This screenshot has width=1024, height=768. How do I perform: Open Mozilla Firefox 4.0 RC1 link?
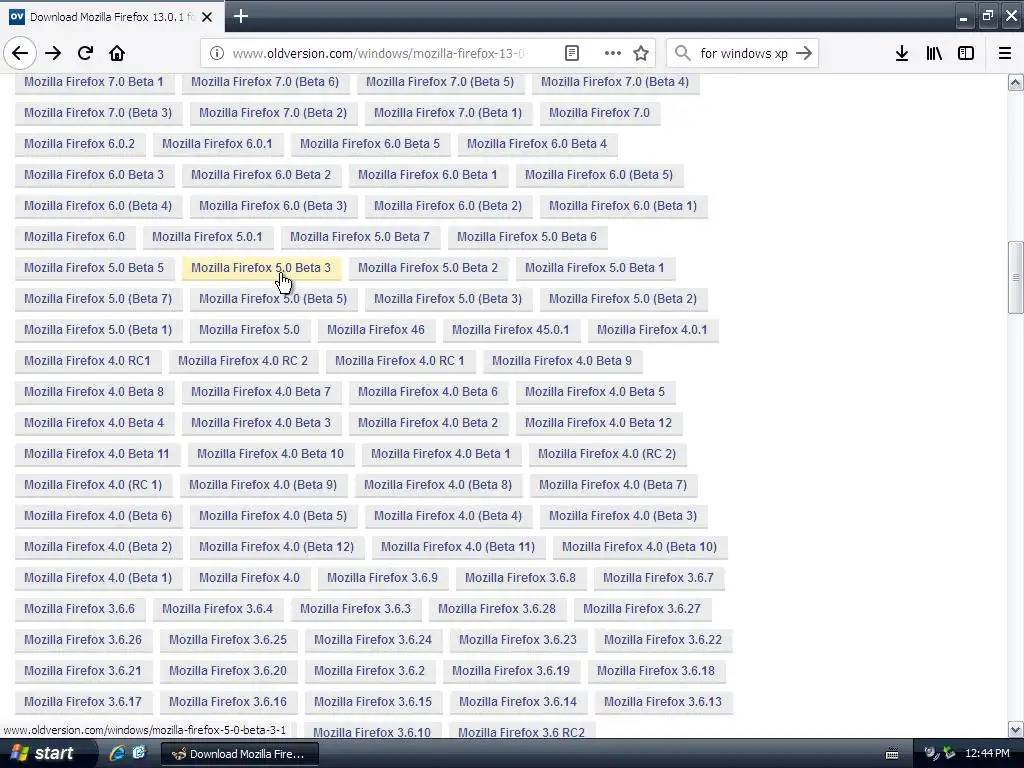87,360
